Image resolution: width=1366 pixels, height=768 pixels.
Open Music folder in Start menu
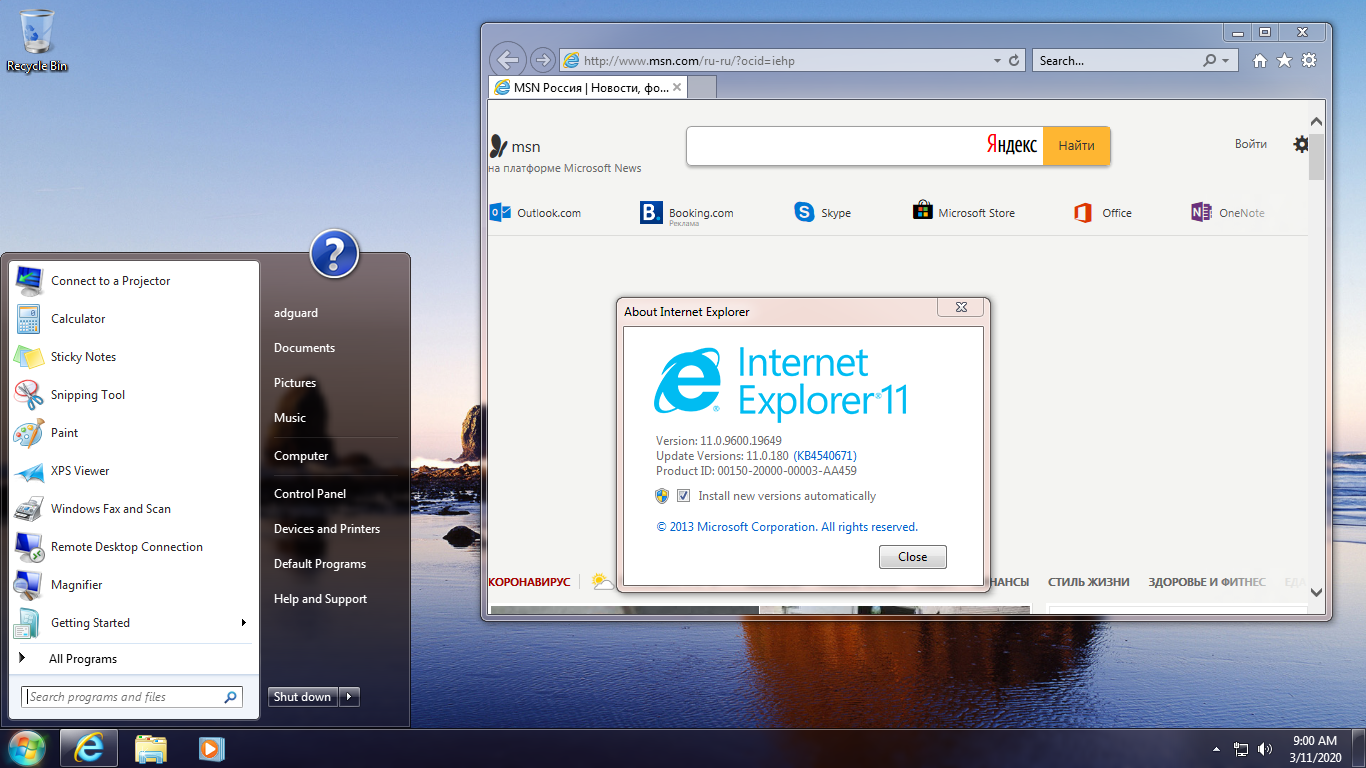tap(290, 418)
